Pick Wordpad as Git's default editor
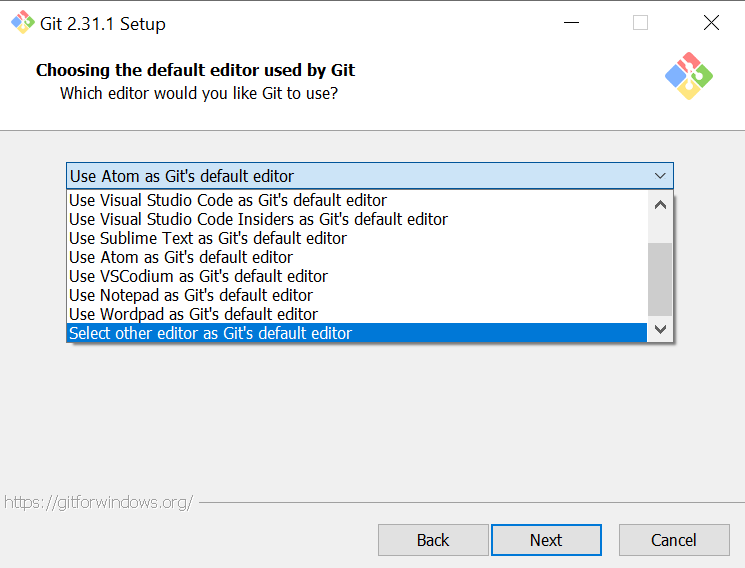Viewport: 745px width, 568px height. [x=193, y=314]
